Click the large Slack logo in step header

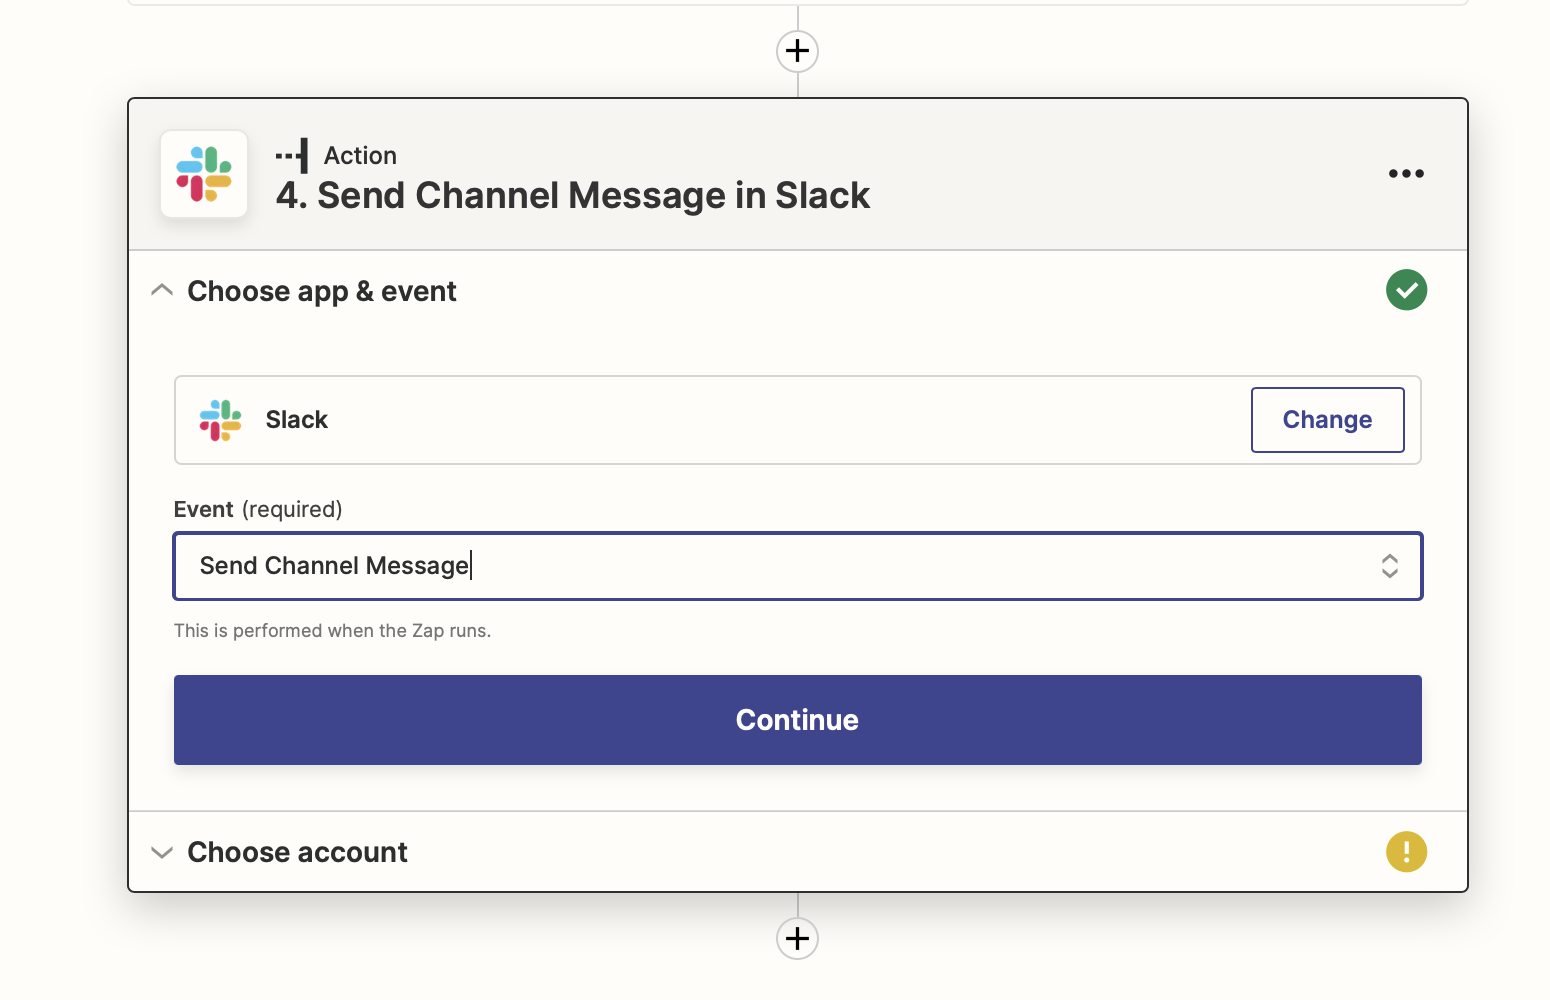(x=204, y=174)
